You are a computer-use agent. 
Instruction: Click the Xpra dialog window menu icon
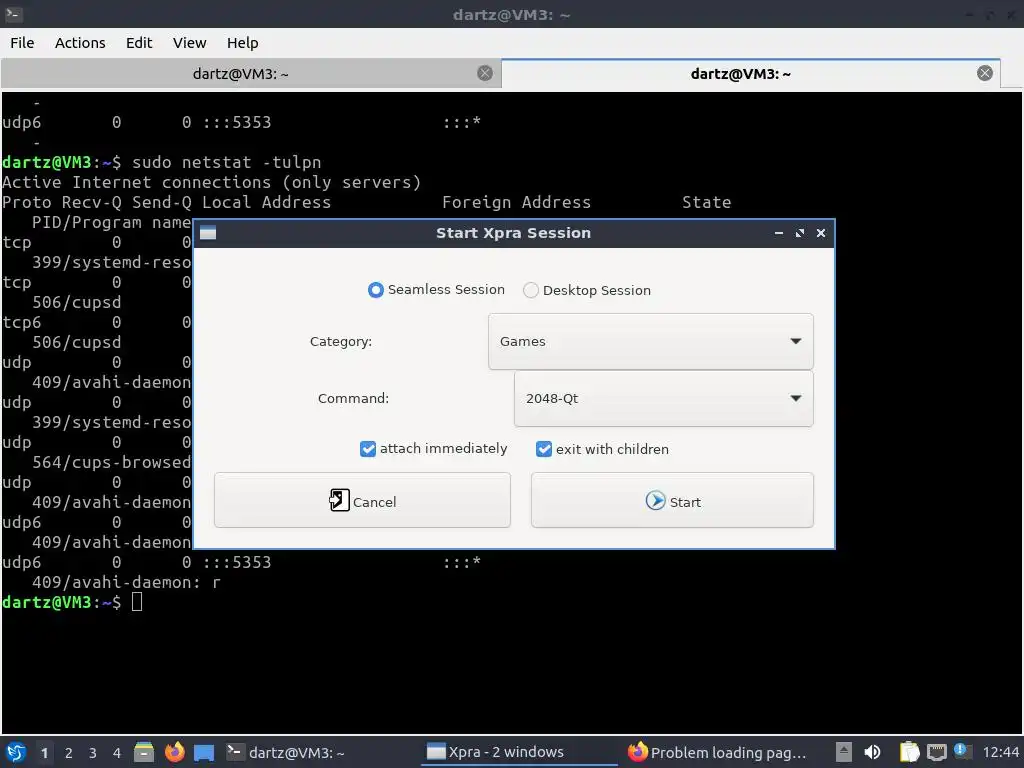pyautogui.click(x=208, y=233)
